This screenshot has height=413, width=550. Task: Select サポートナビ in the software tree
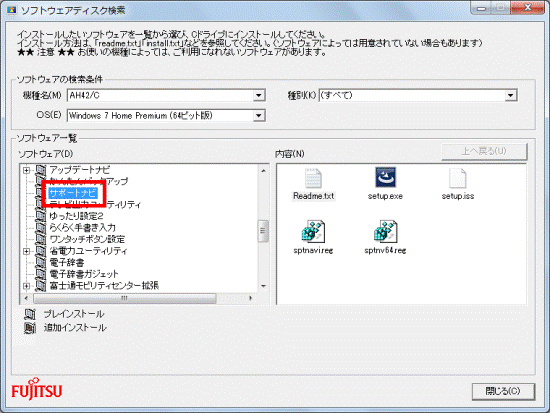click(x=73, y=193)
